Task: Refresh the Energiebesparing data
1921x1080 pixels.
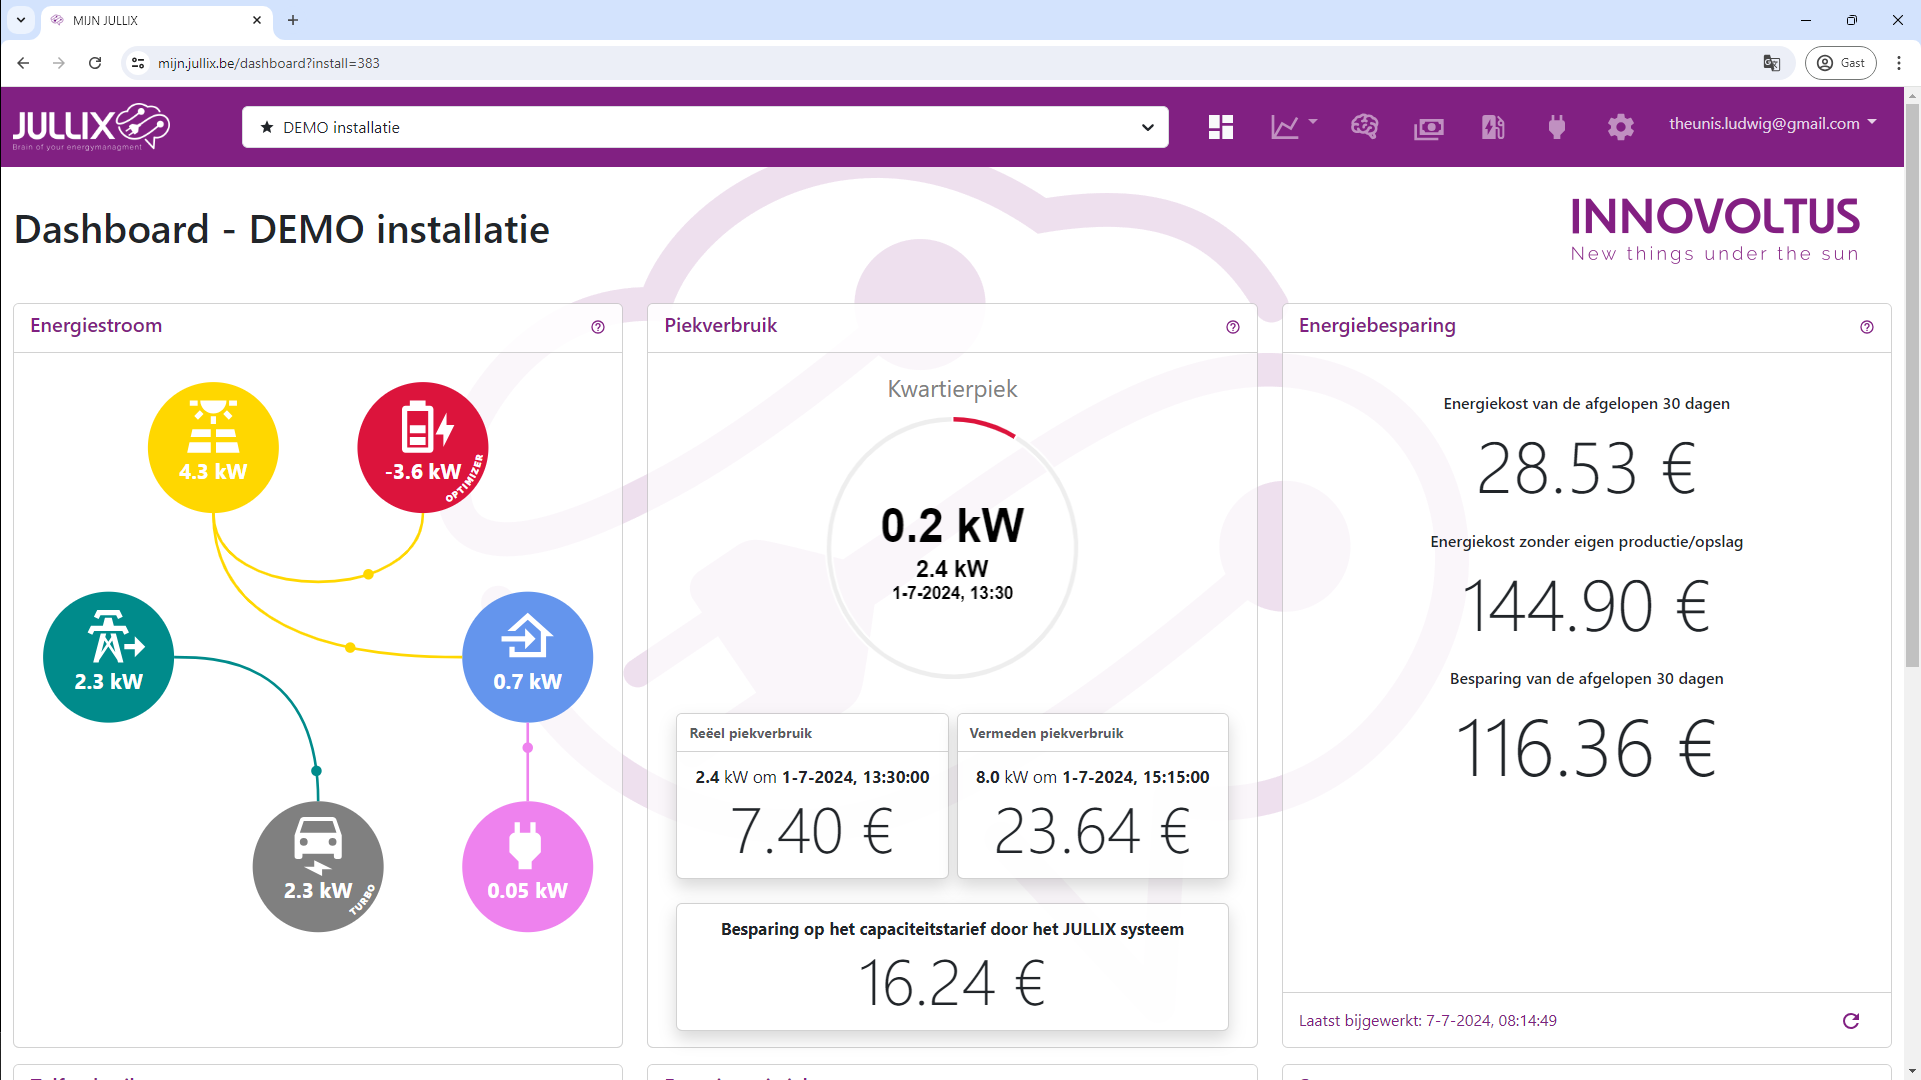Action: tap(1851, 1021)
